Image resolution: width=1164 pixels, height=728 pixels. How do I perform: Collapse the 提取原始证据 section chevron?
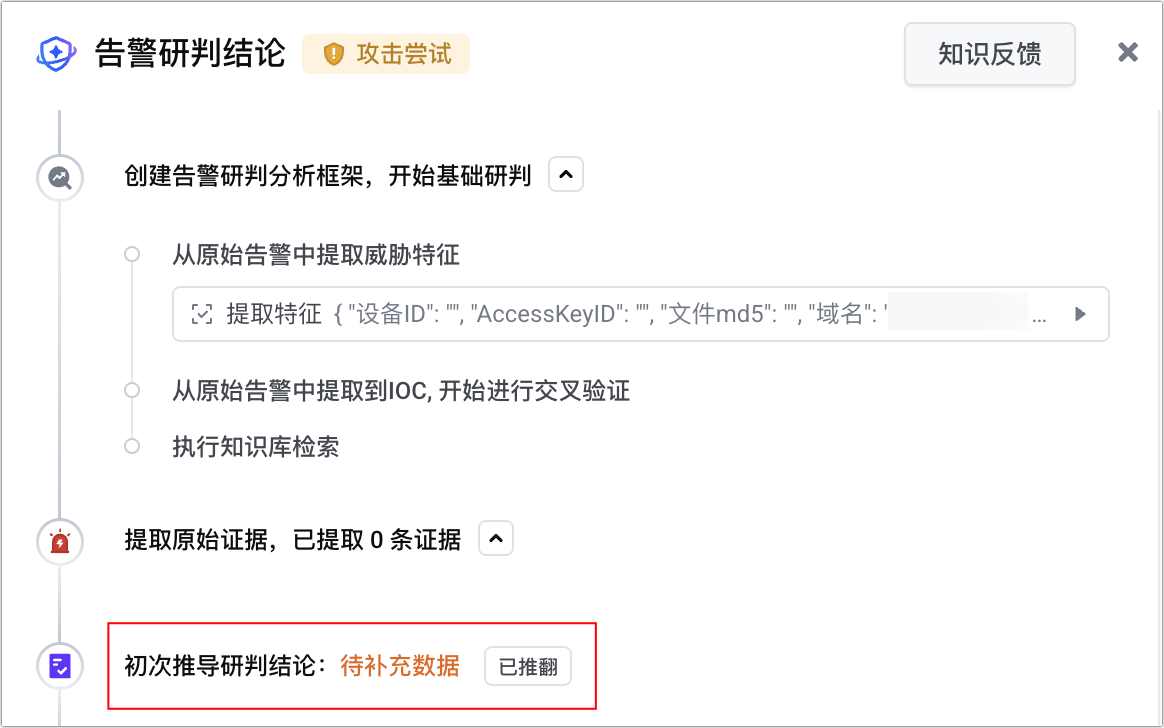(496, 538)
